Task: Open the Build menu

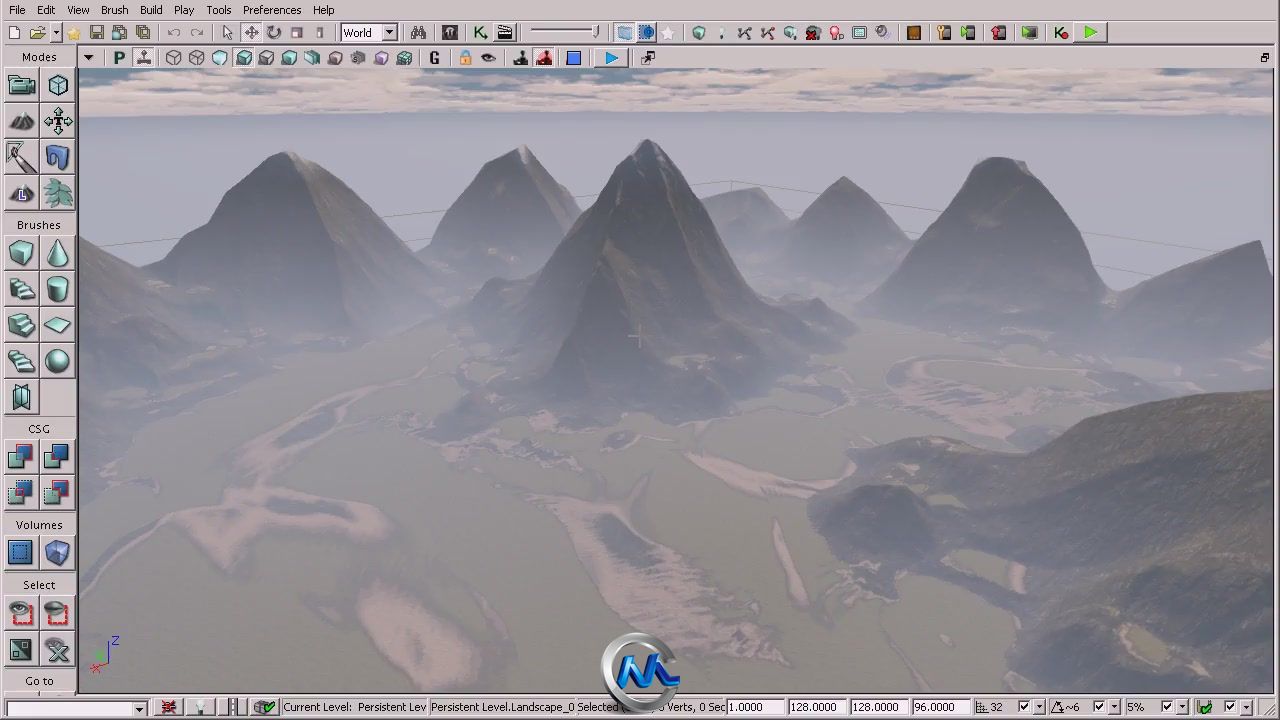Action: tap(151, 10)
